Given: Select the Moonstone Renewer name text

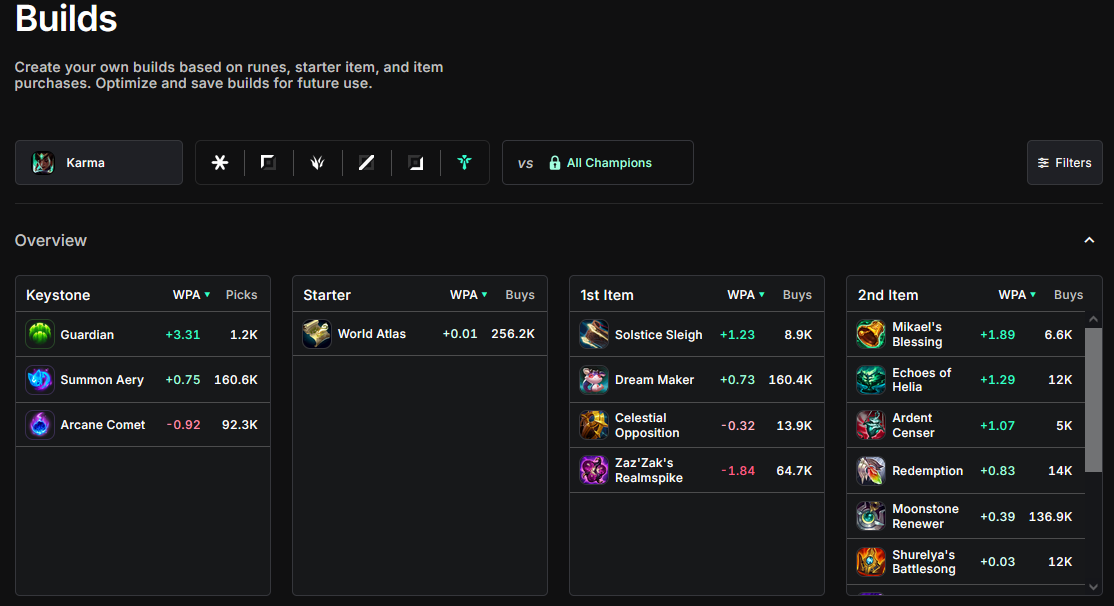Looking at the screenshot, I should click(x=925, y=516).
